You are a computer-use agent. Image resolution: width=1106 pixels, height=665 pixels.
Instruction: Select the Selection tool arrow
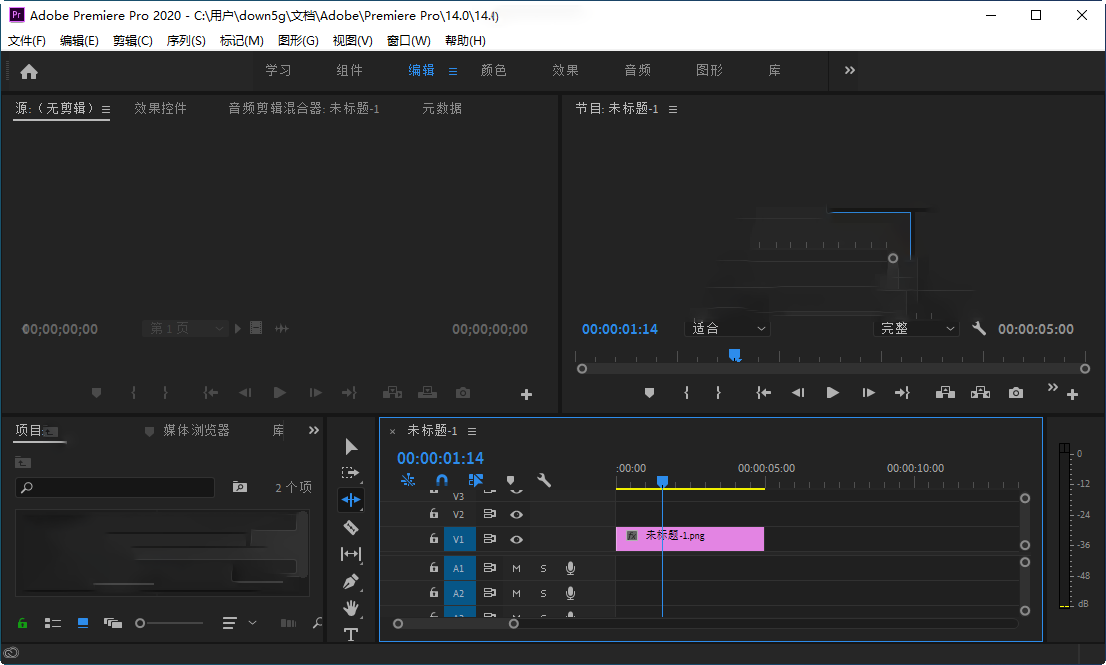(351, 446)
